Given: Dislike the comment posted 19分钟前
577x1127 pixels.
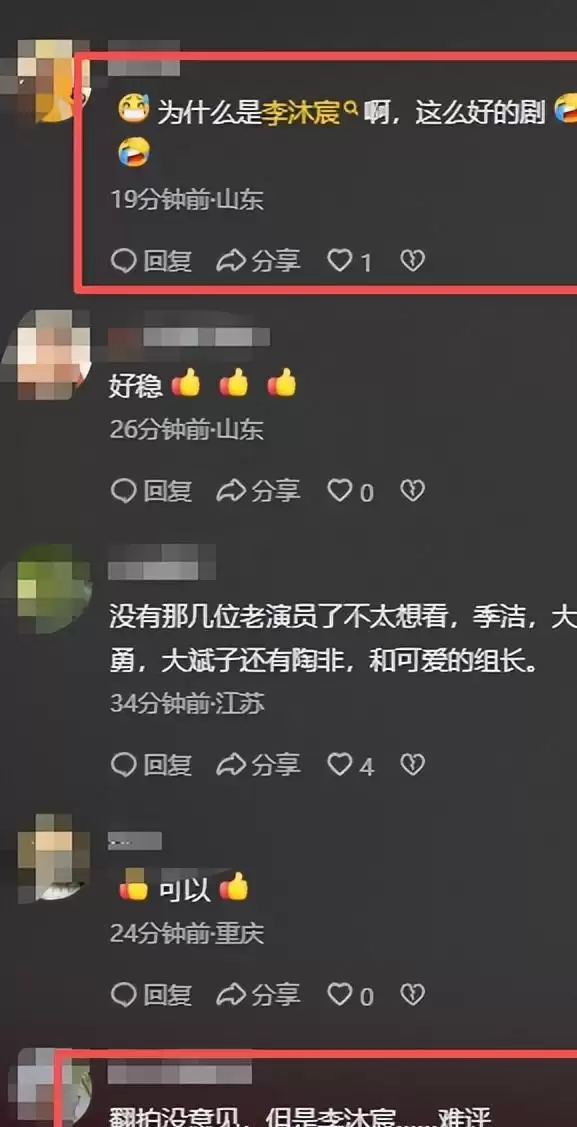Looking at the screenshot, I should 412,260.
